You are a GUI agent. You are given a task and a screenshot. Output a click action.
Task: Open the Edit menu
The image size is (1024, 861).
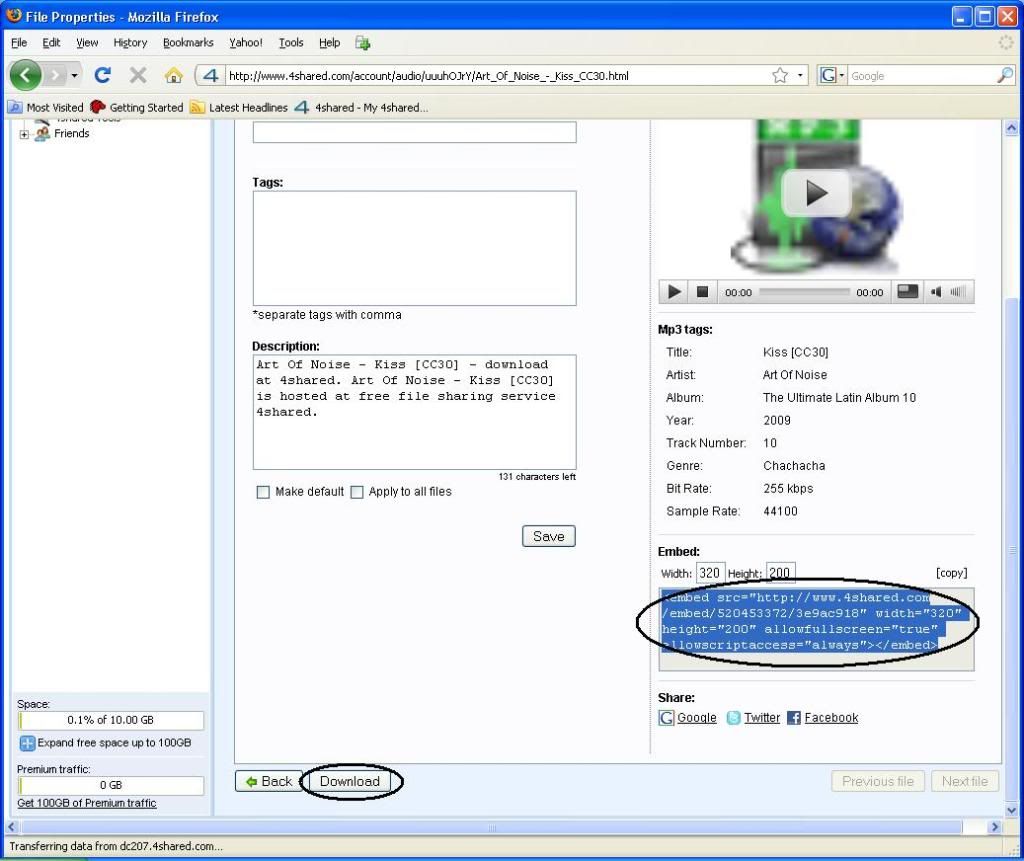(51, 43)
